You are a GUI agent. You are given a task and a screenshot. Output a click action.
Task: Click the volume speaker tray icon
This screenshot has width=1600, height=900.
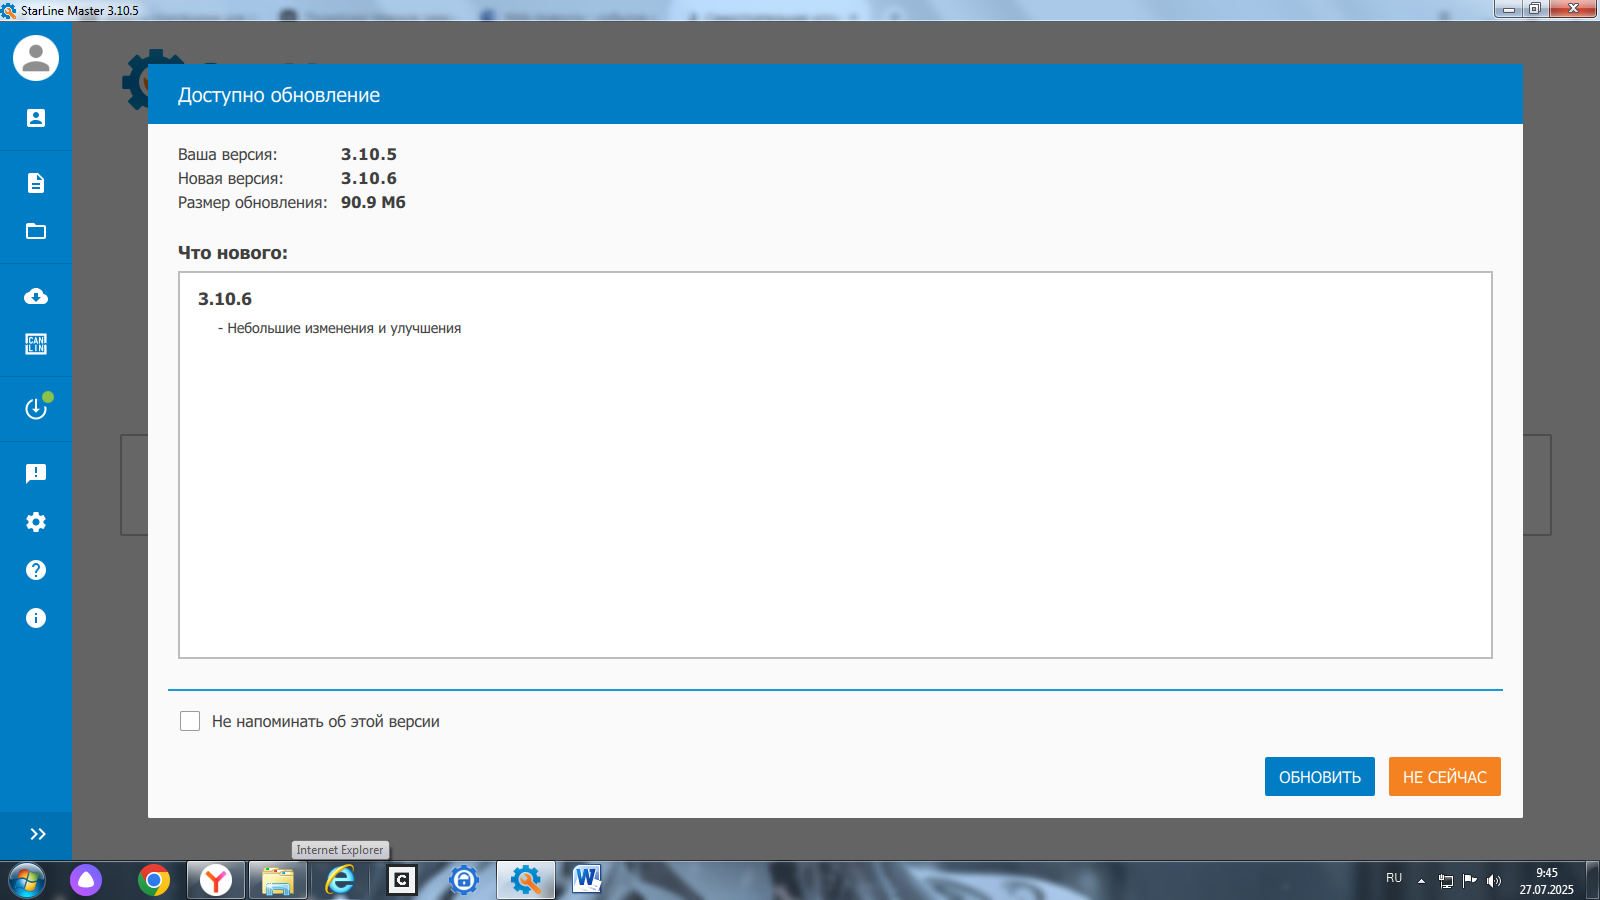pyautogui.click(x=1494, y=881)
